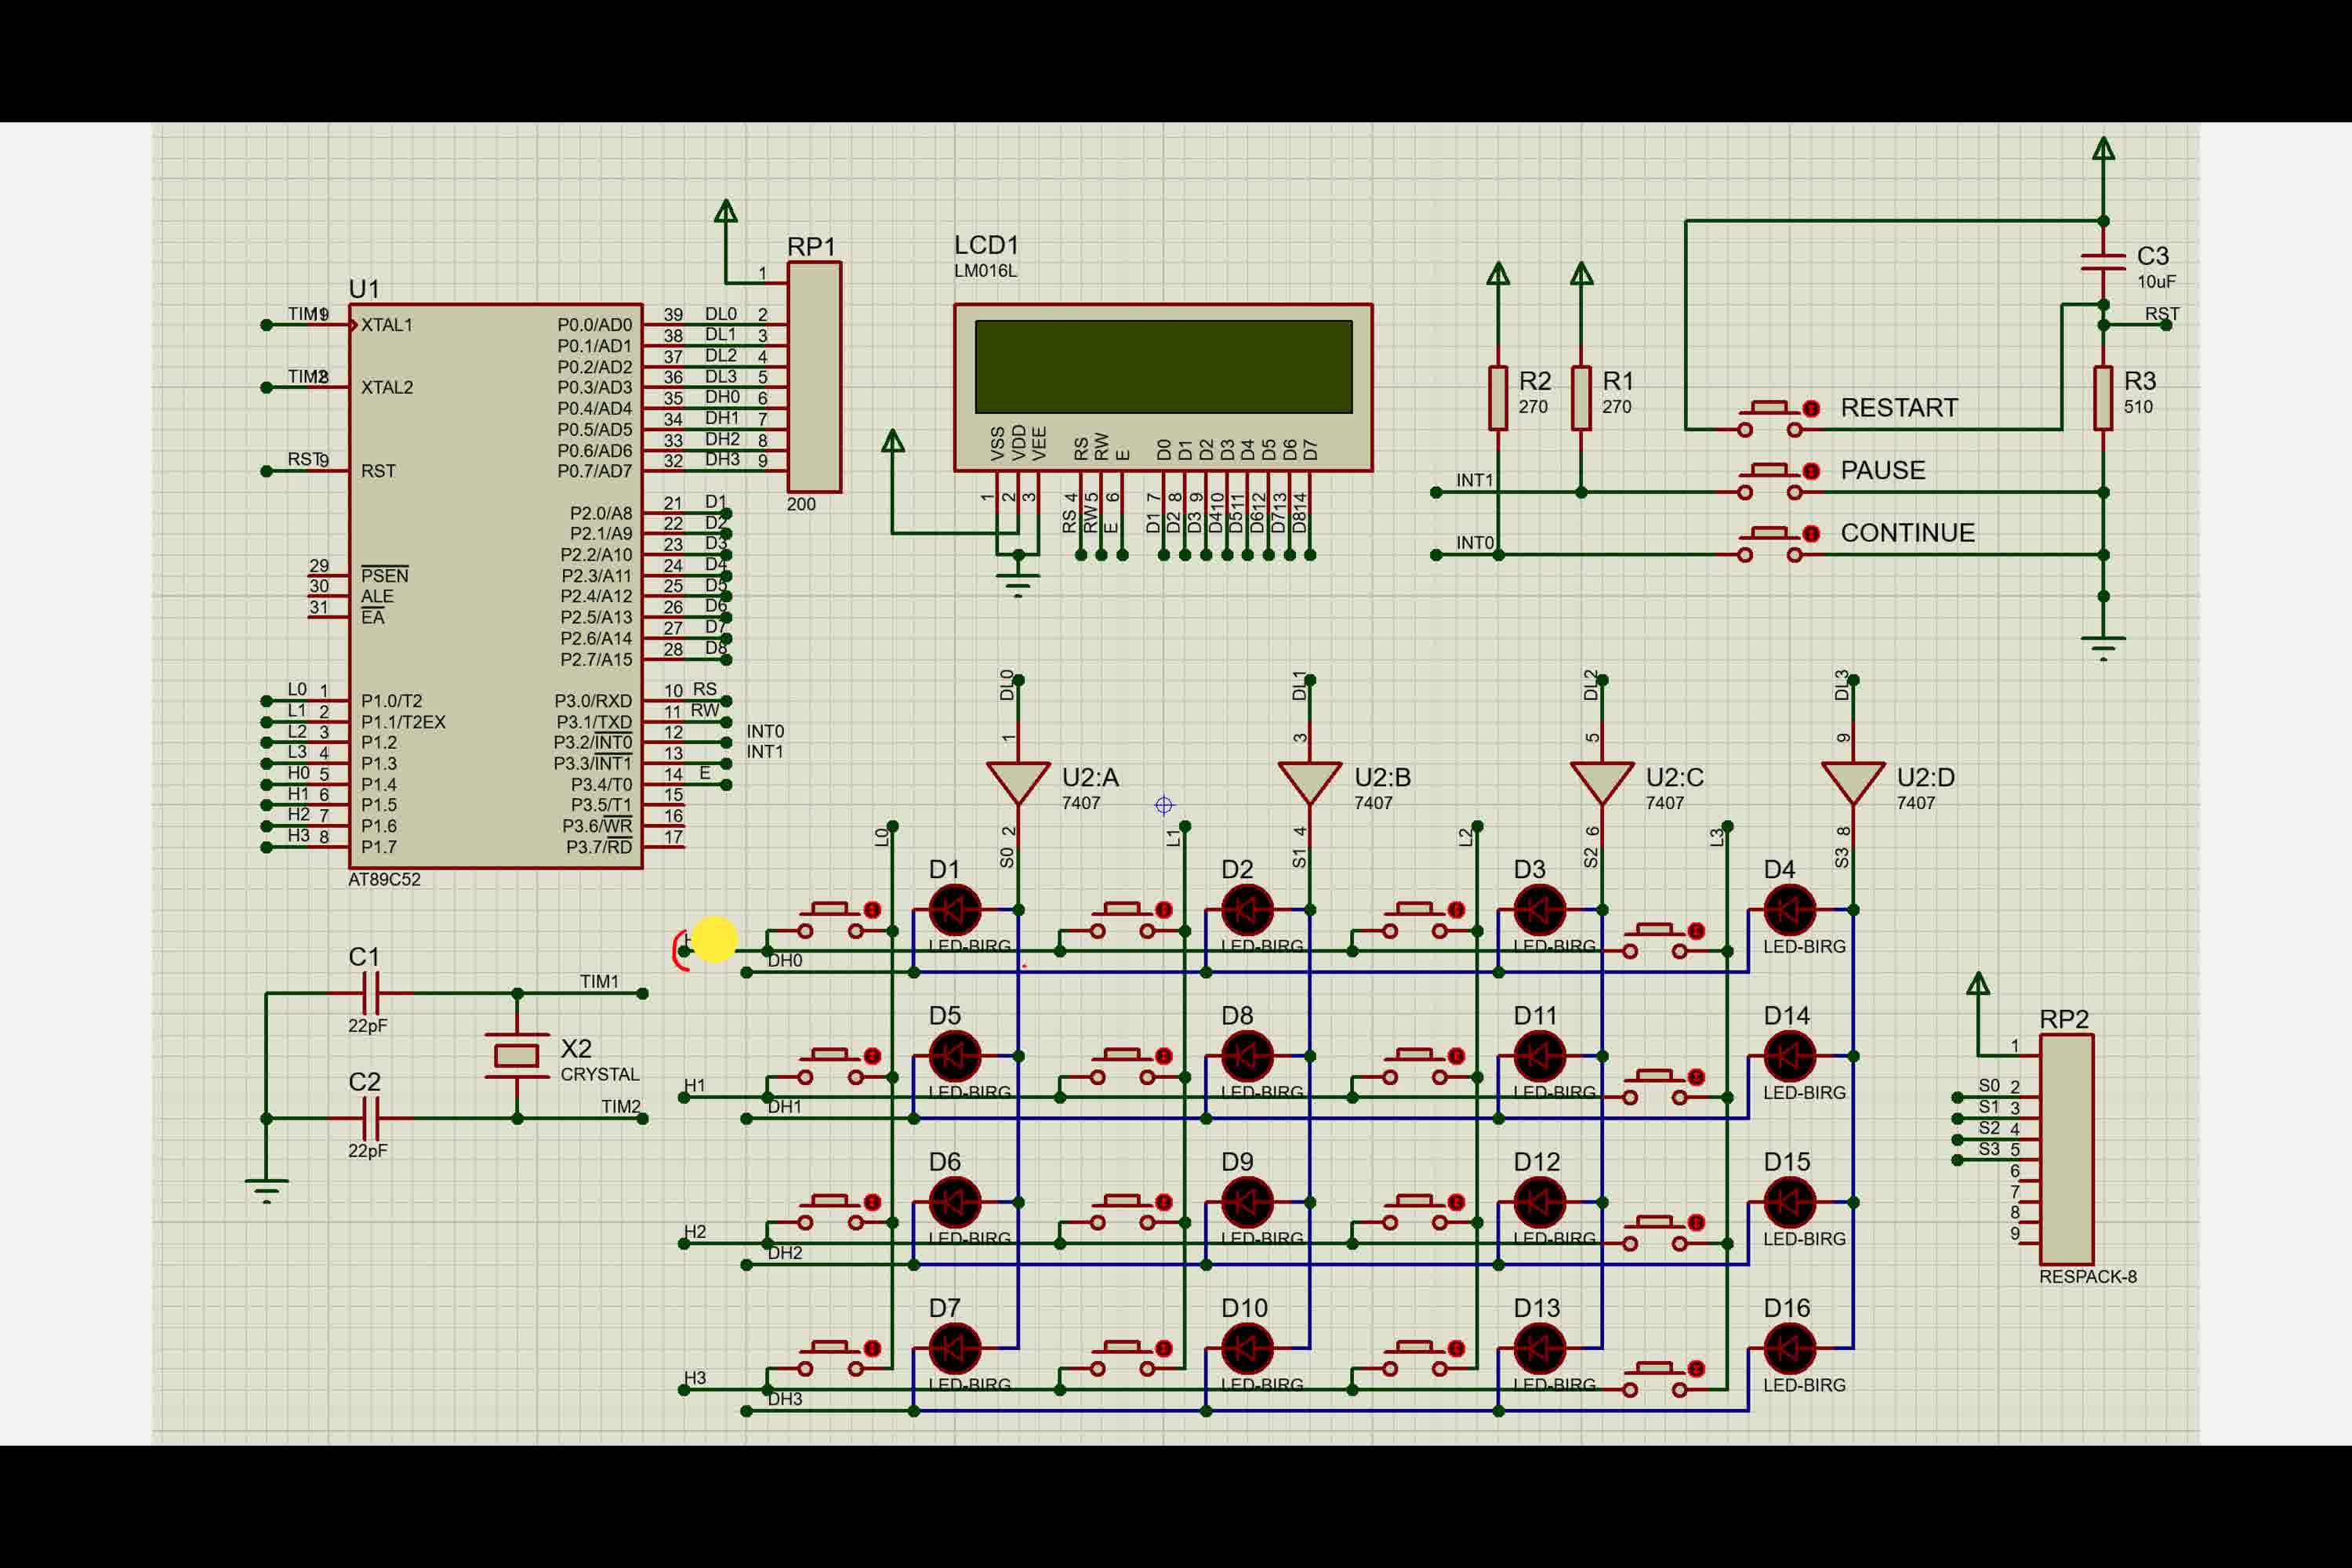Select the LCD1 green display screen
The image size is (2352, 1568).
click(1163, 366)
